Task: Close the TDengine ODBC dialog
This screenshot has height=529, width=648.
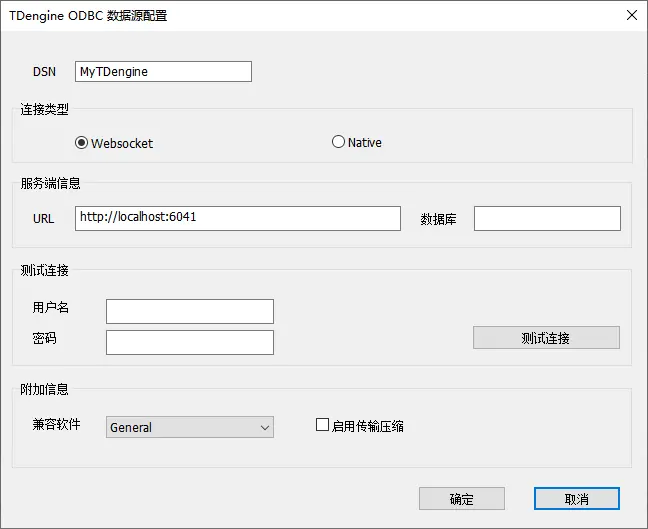Action: click(631, 15)
